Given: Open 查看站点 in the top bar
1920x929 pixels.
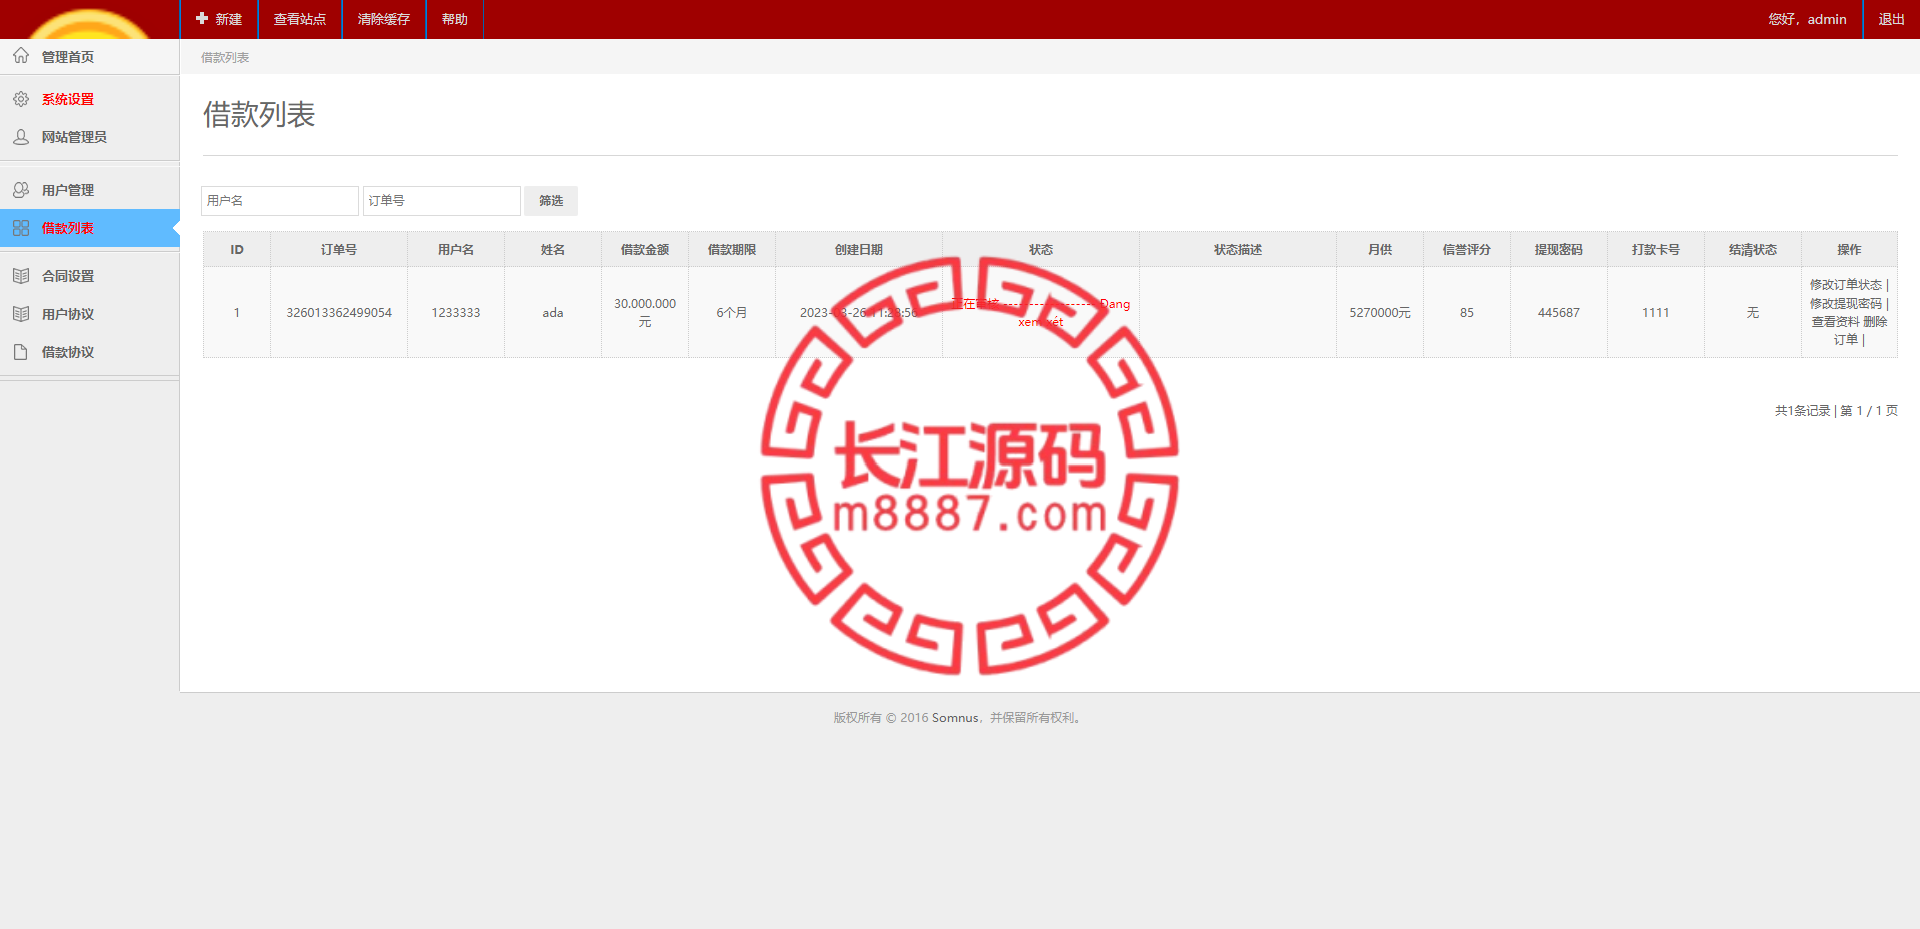Looking at the screenshot, I should coord(300,19).
